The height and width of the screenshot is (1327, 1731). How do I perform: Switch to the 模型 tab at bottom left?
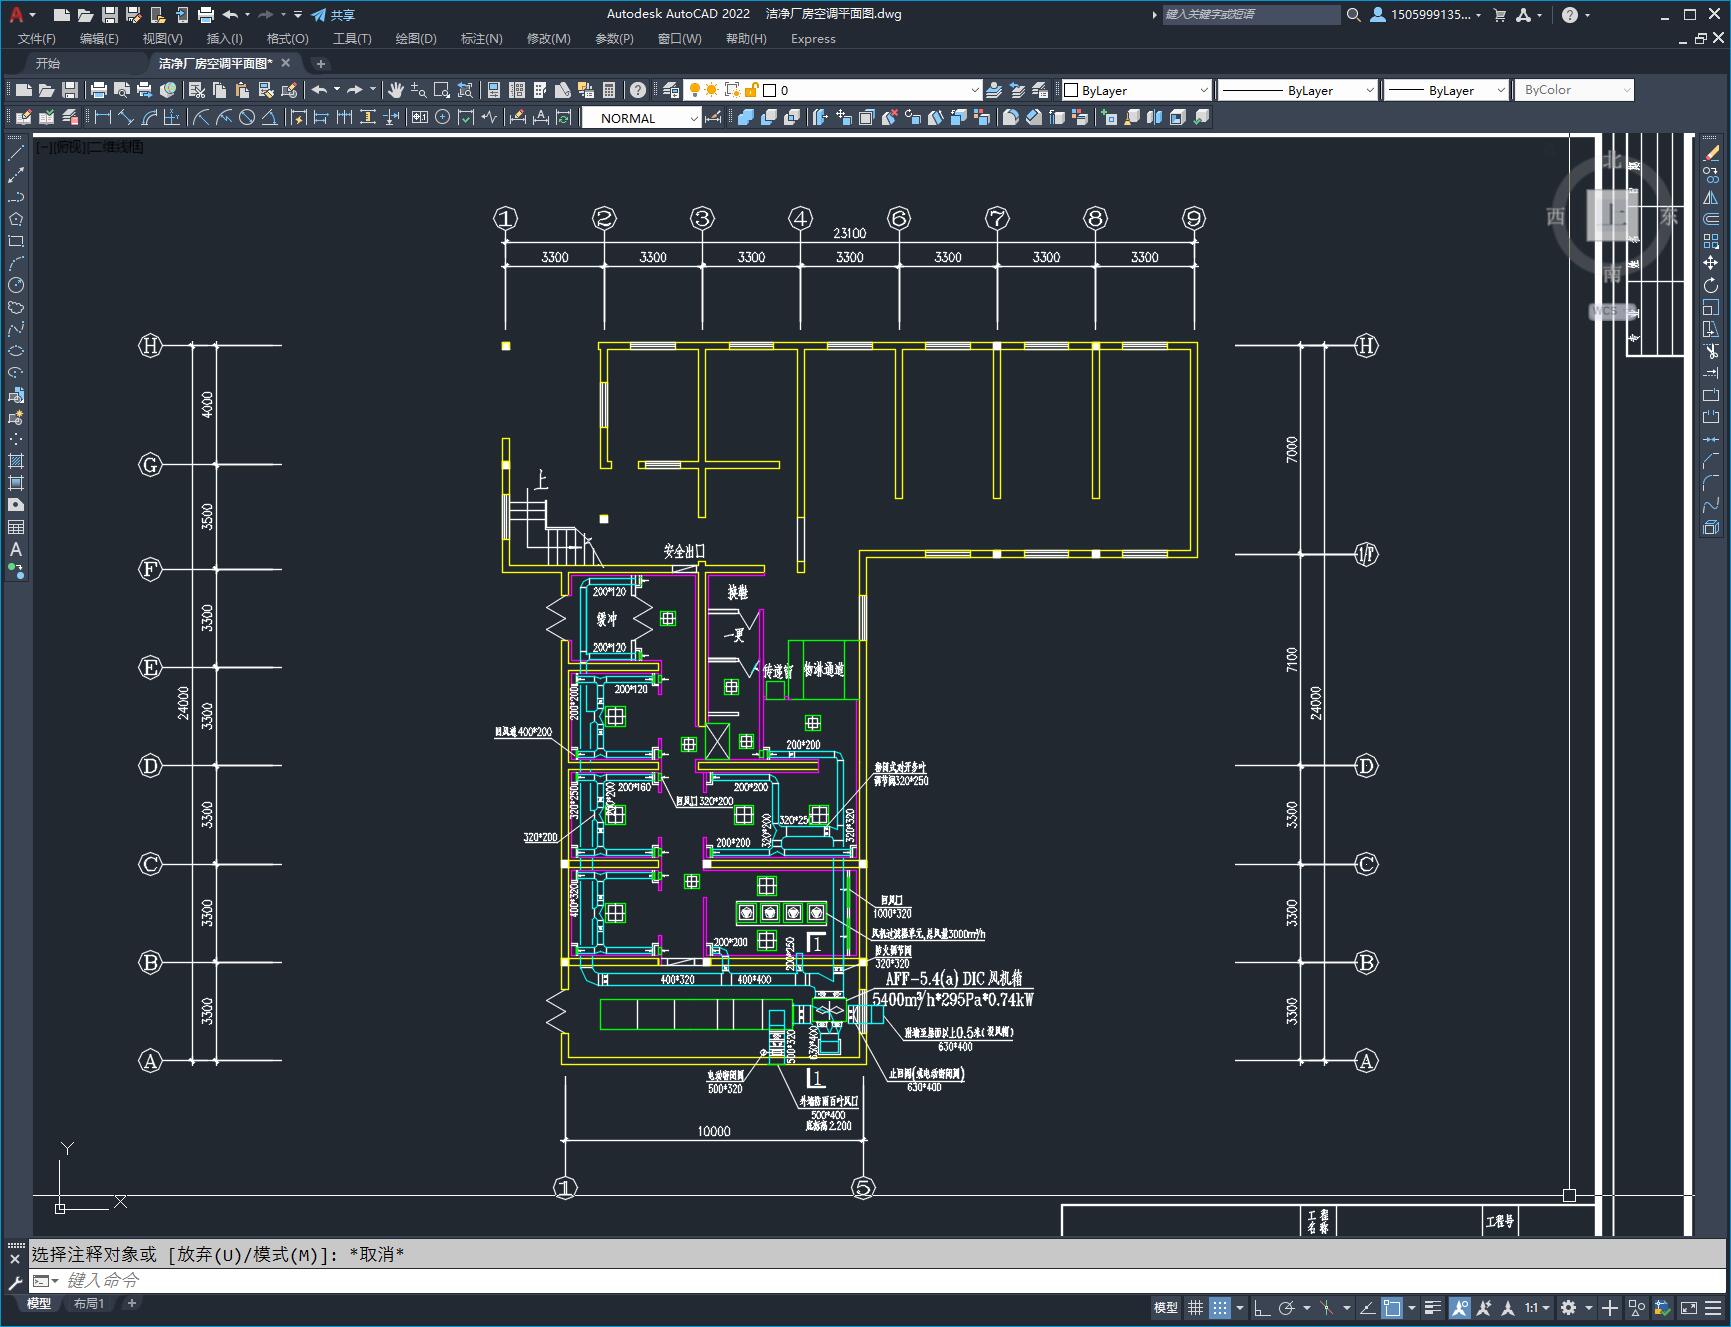coord(39,1303)
